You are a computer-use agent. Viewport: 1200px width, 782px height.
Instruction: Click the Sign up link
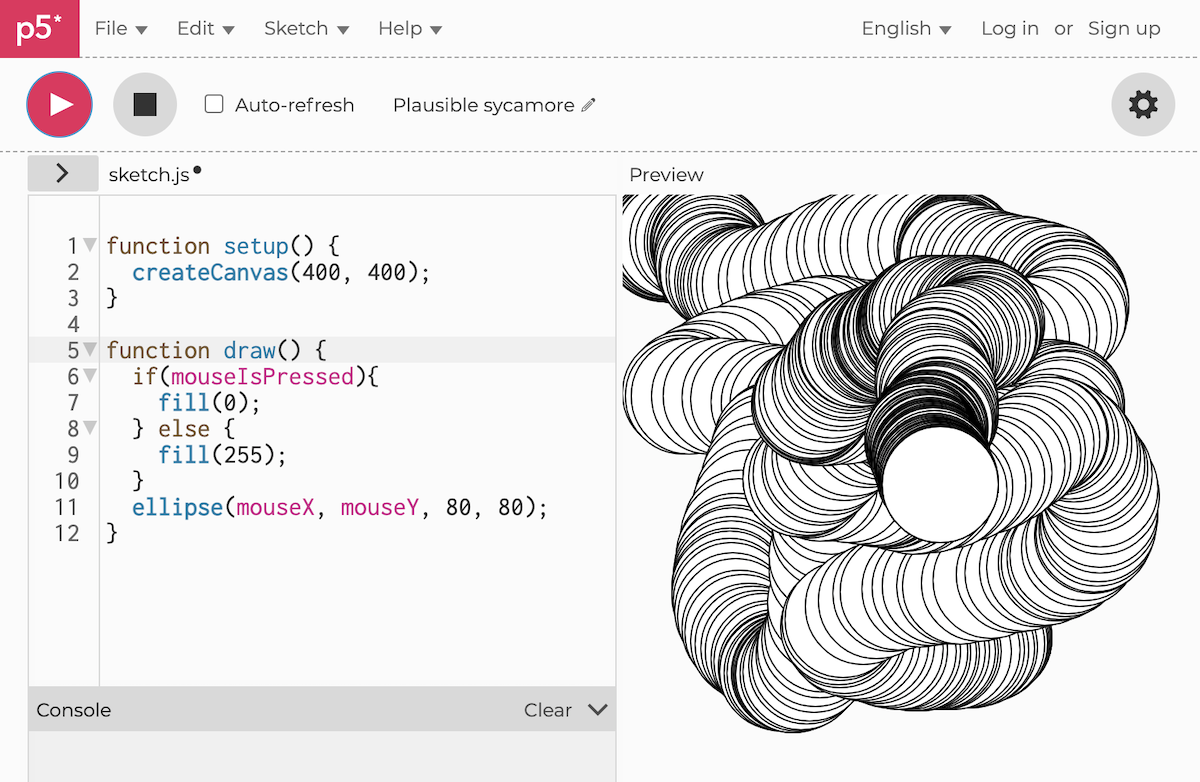pyautogui.click(x=1124, y=29)
